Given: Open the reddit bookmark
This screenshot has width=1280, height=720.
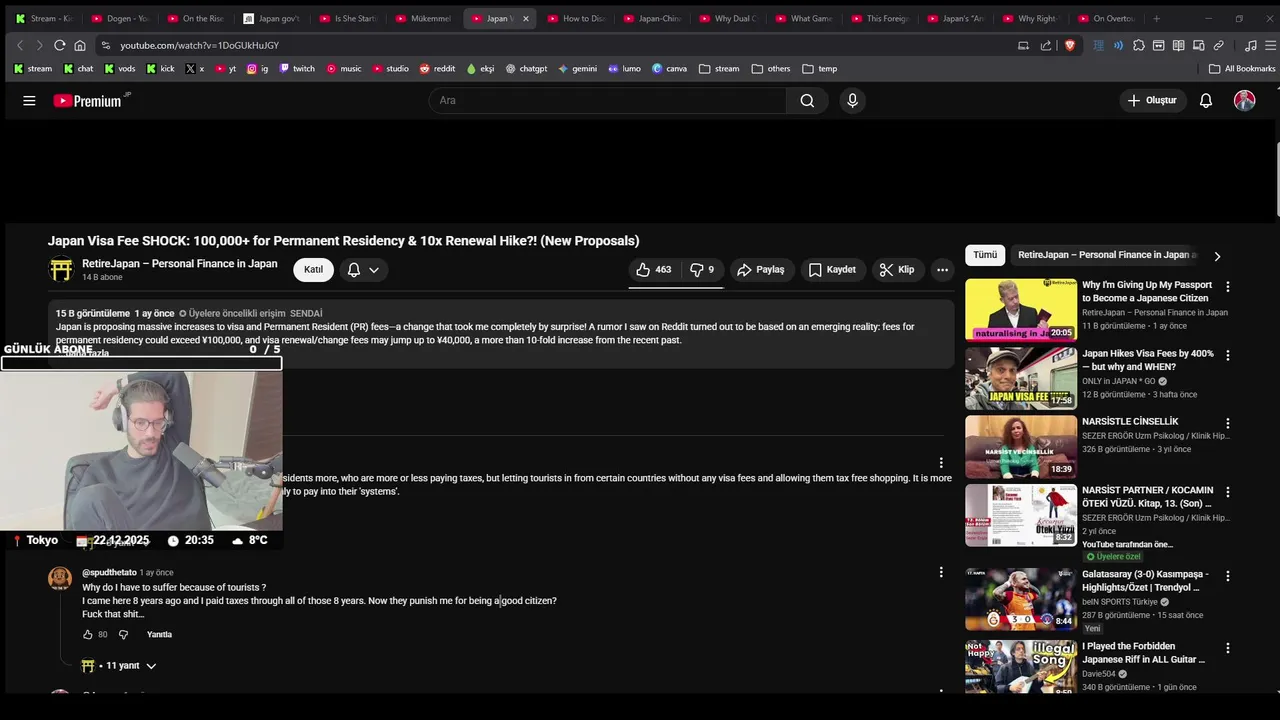Looking at the screenshot, I should [x=437, y=69].
